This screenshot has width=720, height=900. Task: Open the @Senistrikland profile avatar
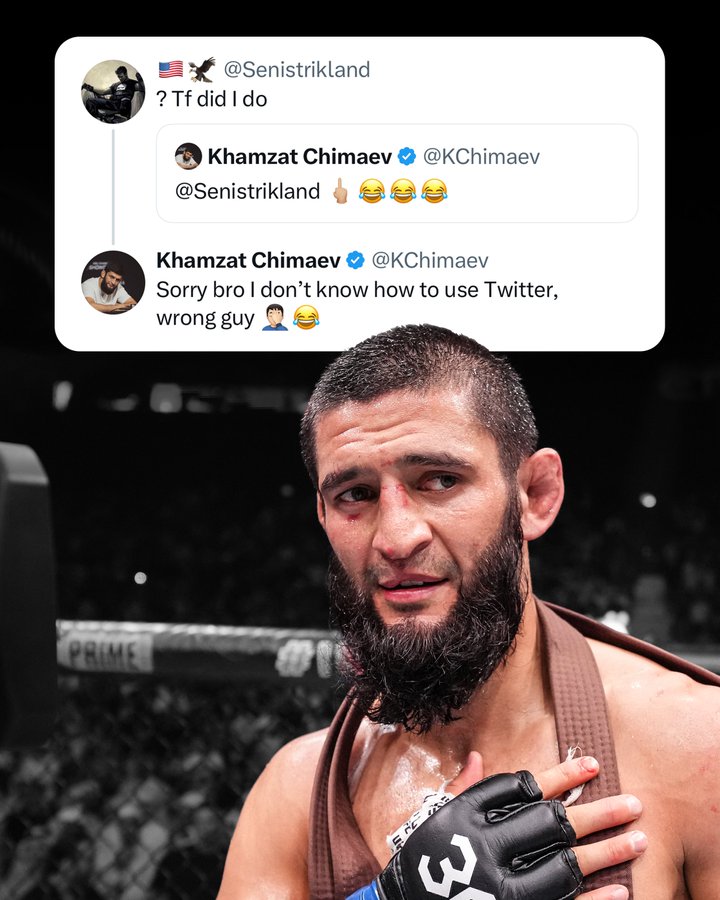113,91
